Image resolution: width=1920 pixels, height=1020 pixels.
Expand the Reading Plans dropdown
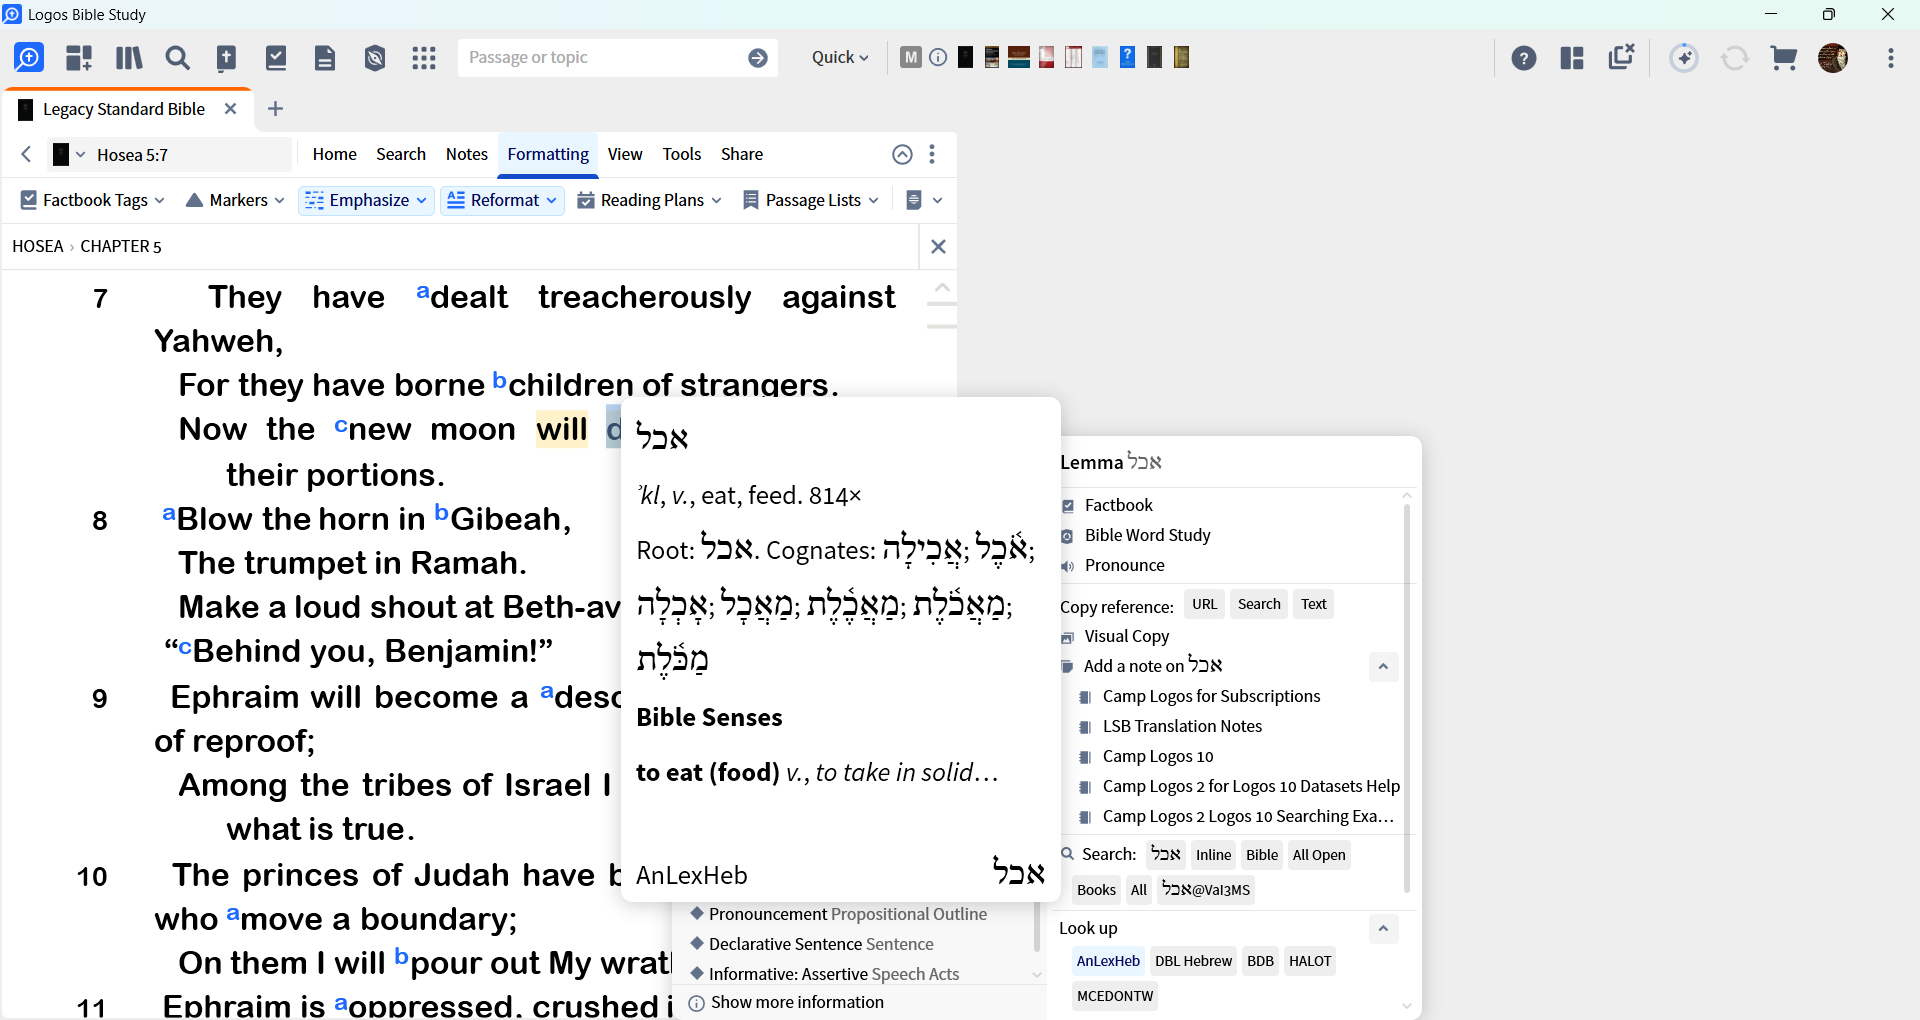[x=650, y=200]
